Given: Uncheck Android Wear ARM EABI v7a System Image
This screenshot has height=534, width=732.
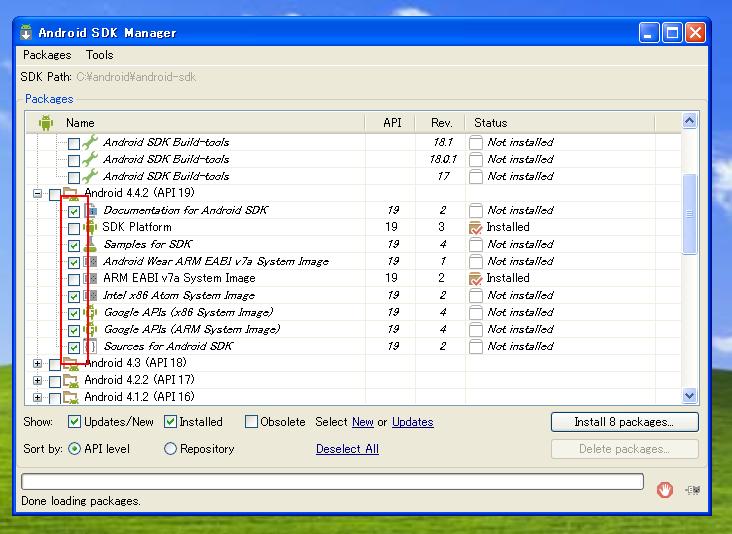Looking at the screenshot, I should [74, 263].
